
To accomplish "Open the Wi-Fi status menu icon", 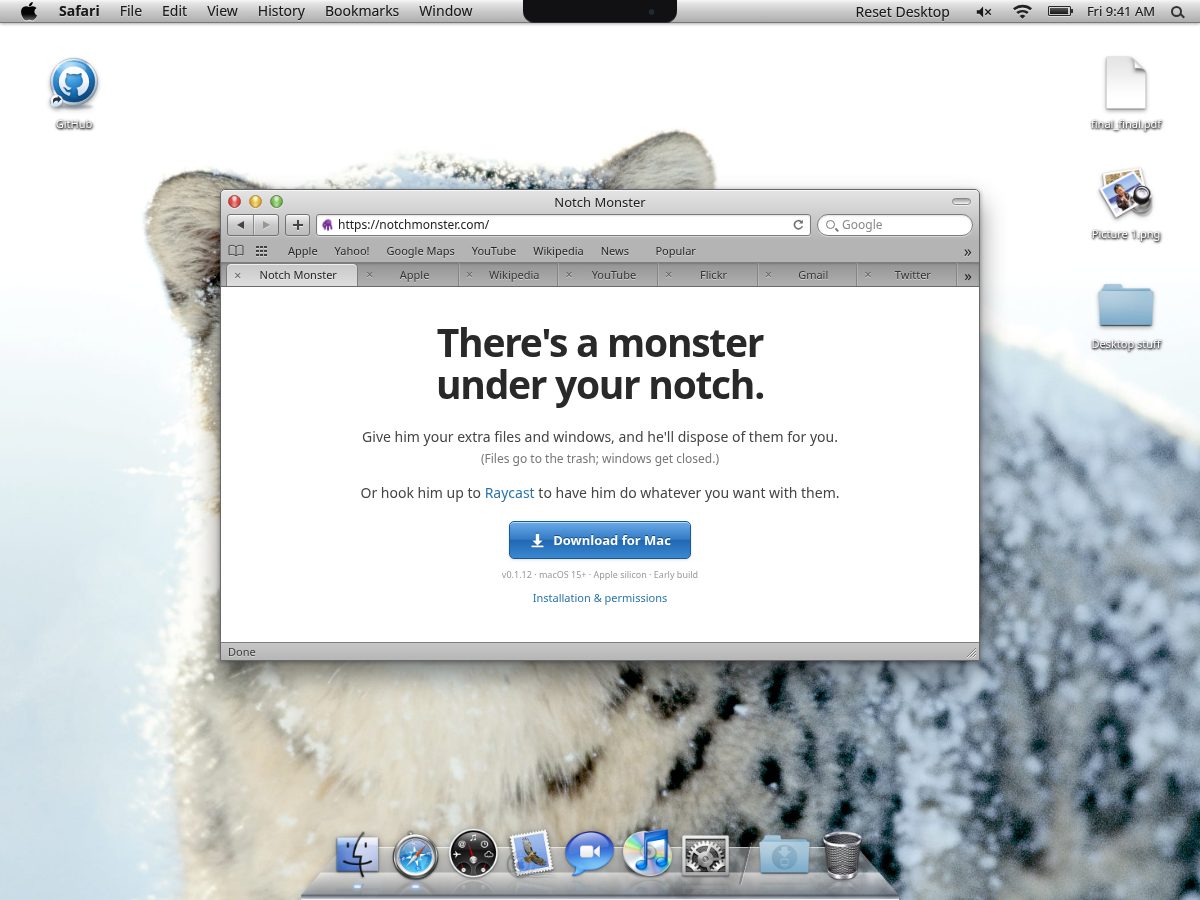I will point(1022,11).
